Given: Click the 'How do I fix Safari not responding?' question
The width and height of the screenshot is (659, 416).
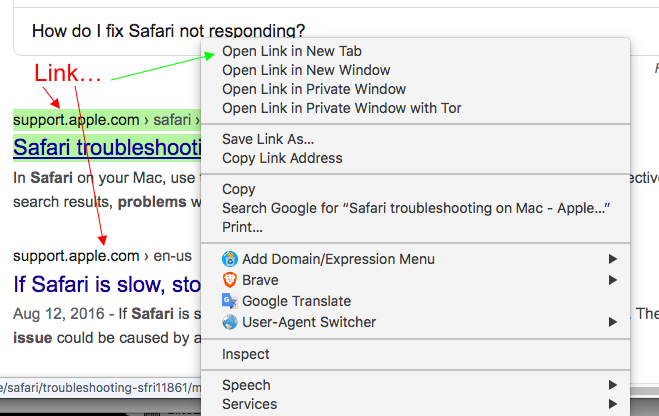Looking at the screenshot, I should [x=169, y=31].
